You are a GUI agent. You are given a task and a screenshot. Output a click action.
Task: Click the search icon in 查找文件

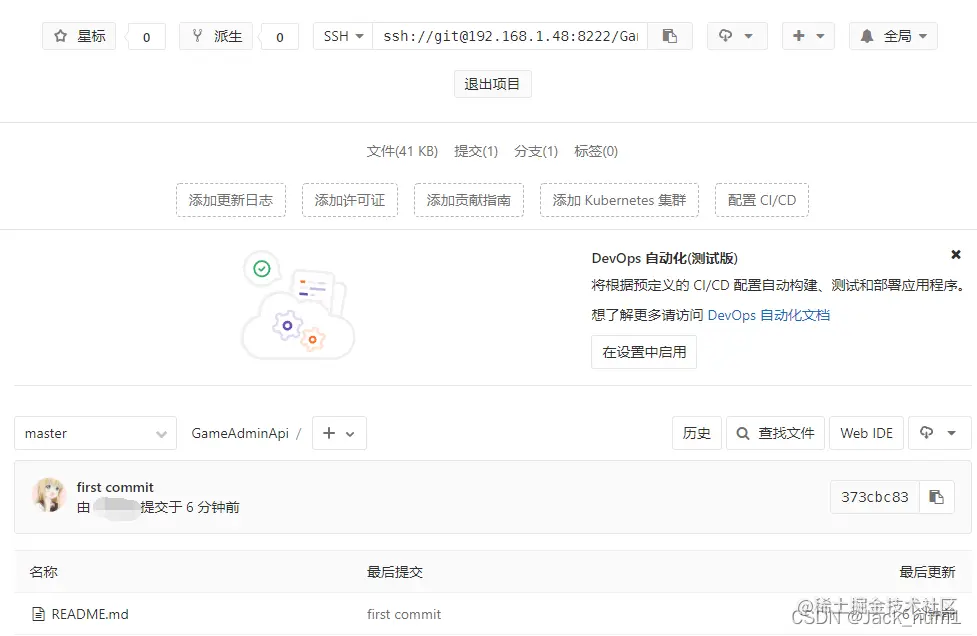(741, 433)
